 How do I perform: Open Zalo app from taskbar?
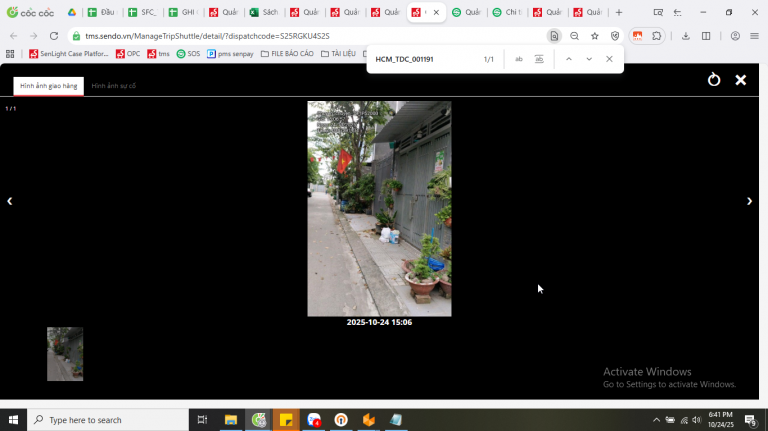point(313,420)
